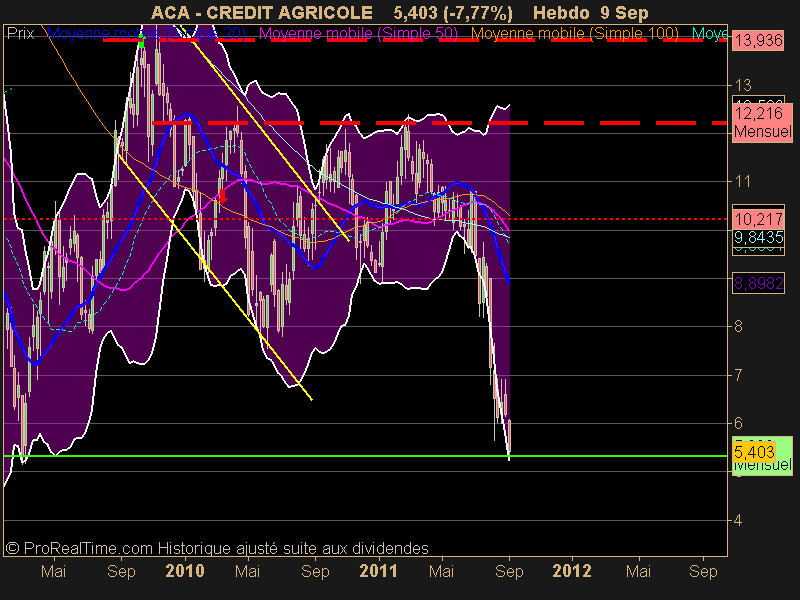
Task: Click the 8,8982 moving average value
Action: (758, 283)
